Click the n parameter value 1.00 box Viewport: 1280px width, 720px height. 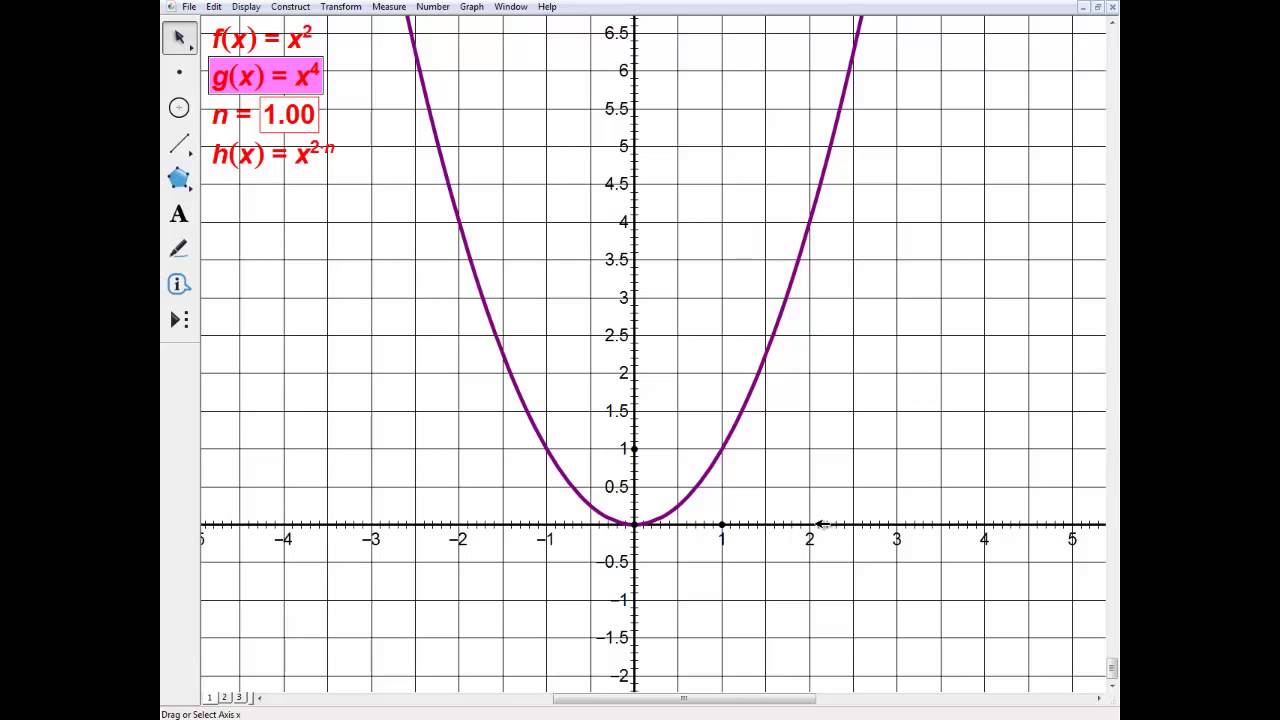[289, 114]
